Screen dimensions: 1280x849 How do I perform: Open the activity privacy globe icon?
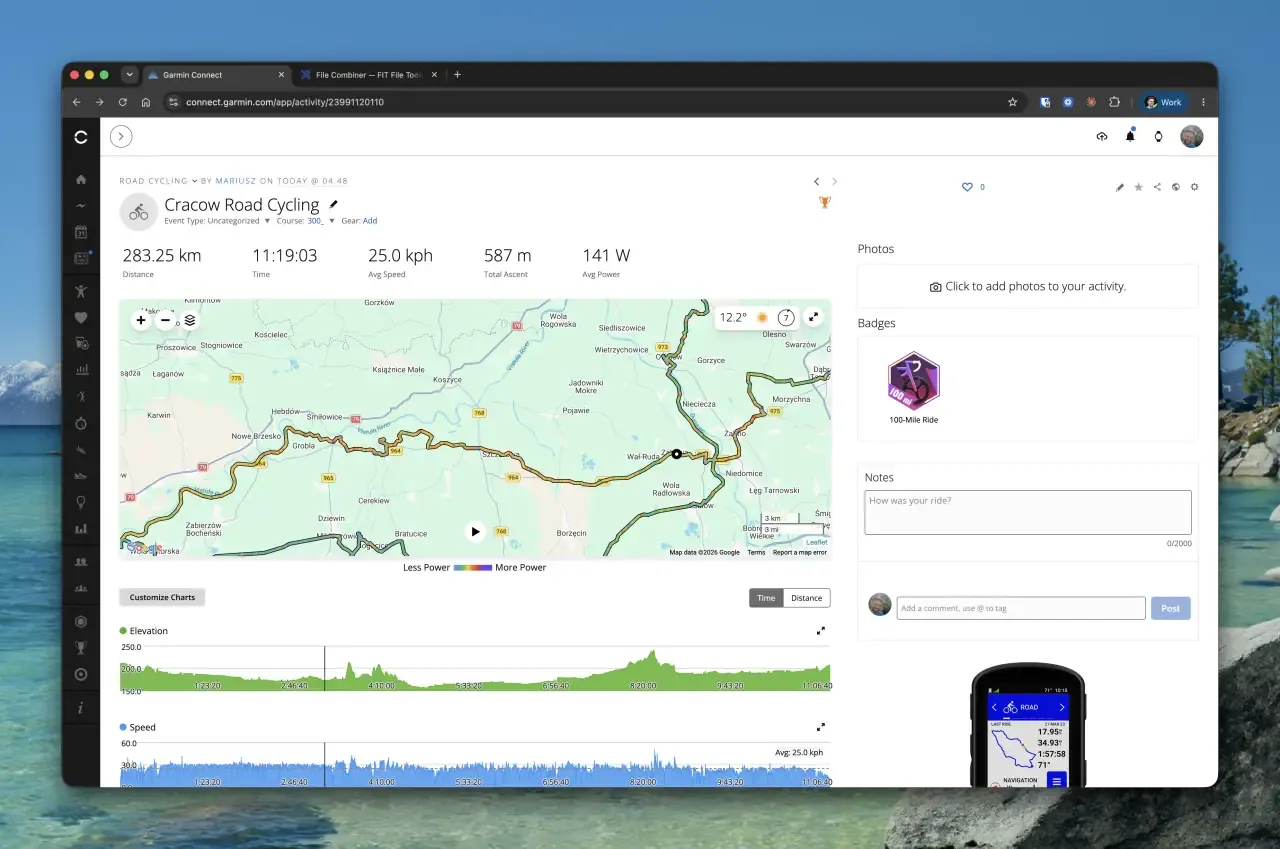click(x=1176, y=187)
